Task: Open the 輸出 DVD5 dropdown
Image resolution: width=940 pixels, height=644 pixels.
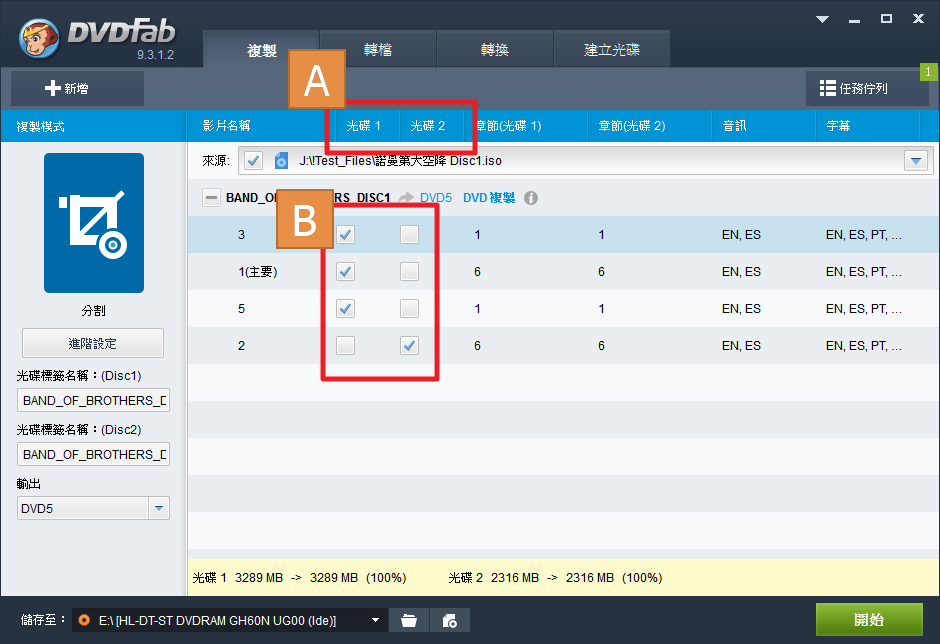Action: pos(159,509)
